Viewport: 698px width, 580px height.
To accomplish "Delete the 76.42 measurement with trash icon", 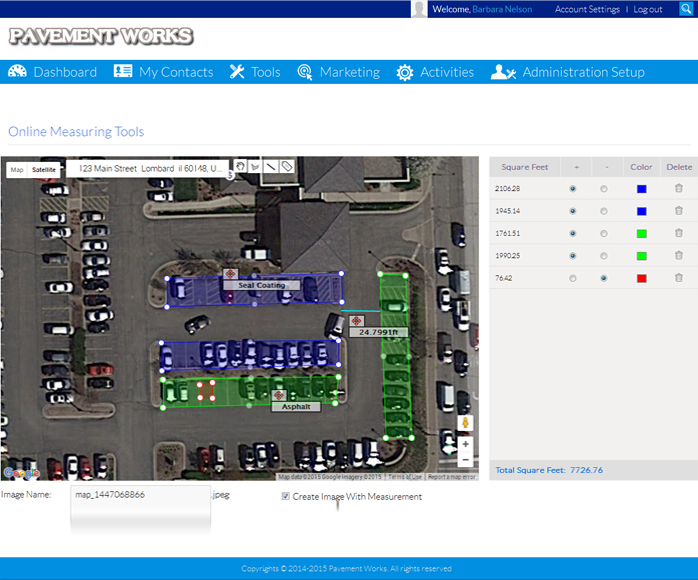I will (x=678, y=278).
